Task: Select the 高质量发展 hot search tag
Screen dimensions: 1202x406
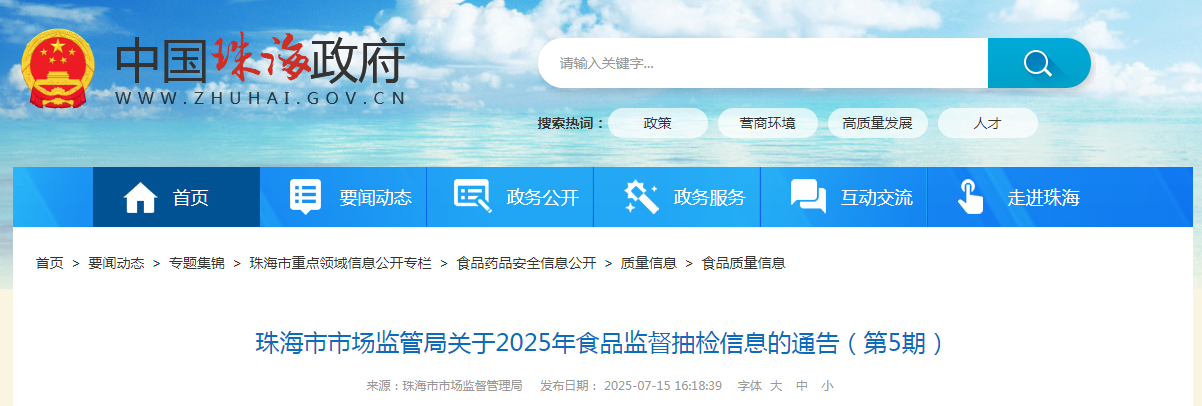Action: pos(877,123)
